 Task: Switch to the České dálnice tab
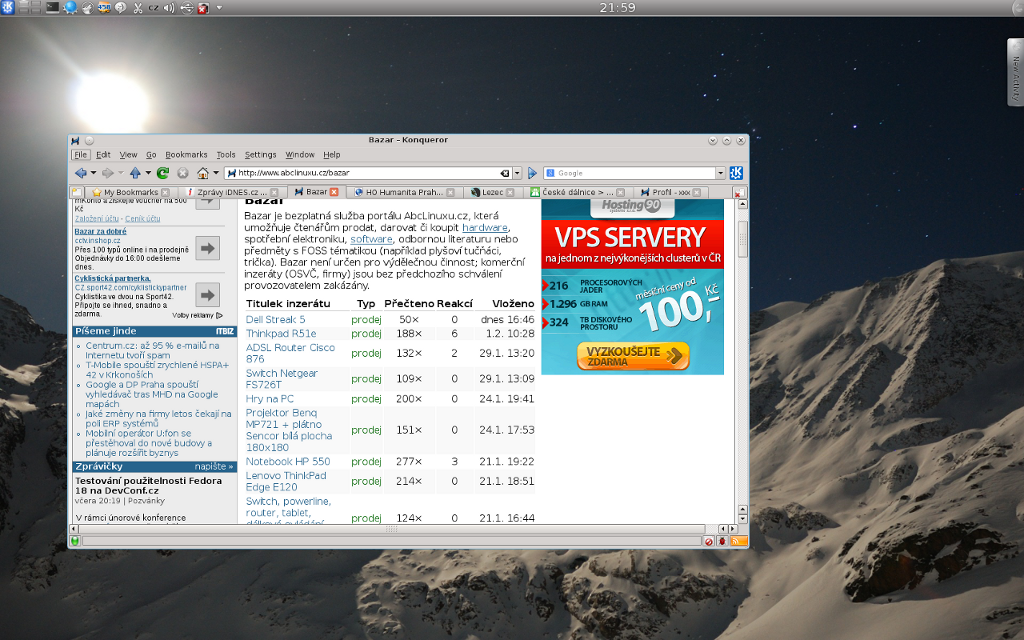(x=577, y=193)
